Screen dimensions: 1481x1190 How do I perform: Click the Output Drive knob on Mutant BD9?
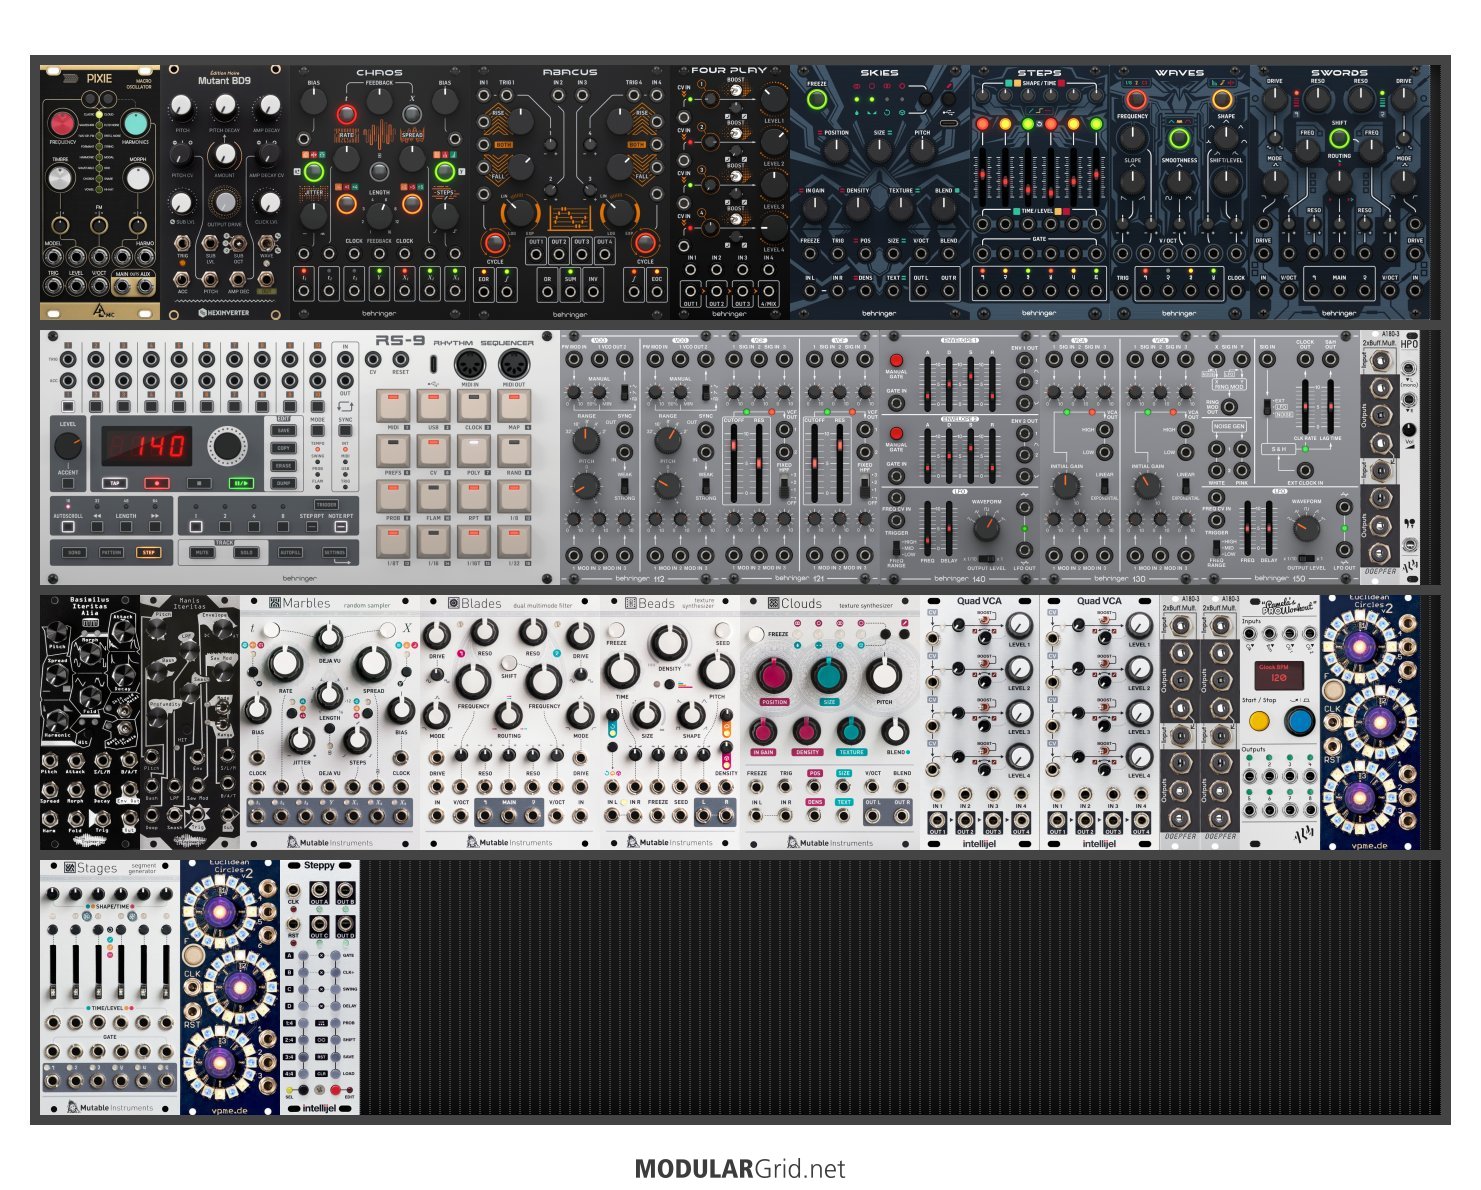pyautogui.click(x=225, y=203)
